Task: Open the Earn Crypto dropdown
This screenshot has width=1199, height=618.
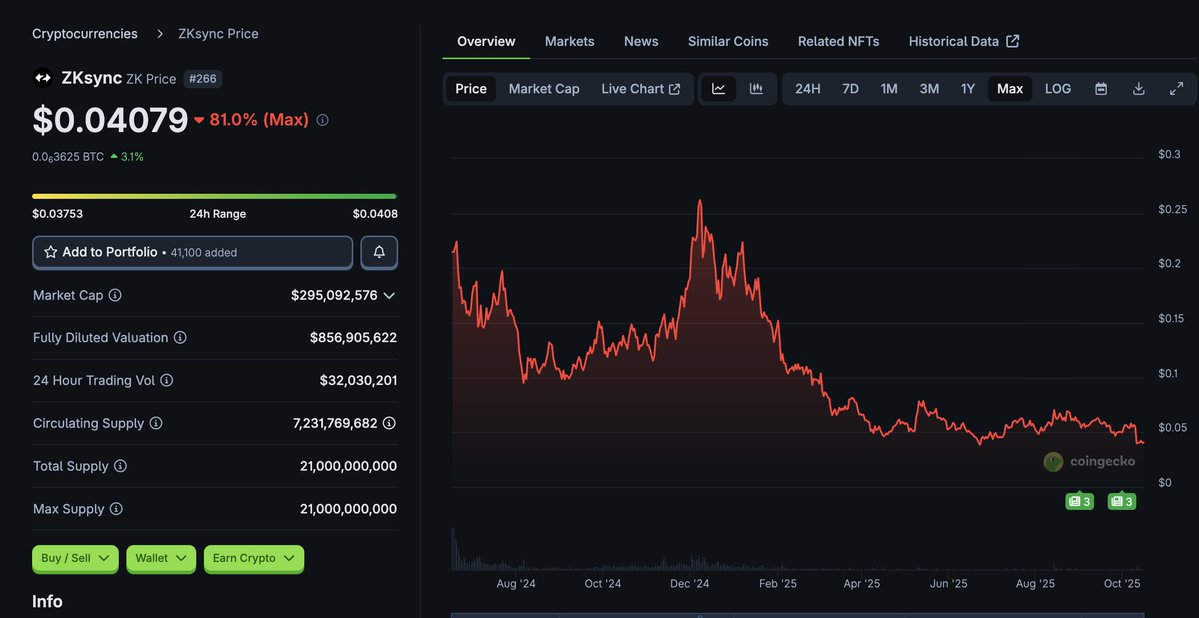Action: coord(253,558)
